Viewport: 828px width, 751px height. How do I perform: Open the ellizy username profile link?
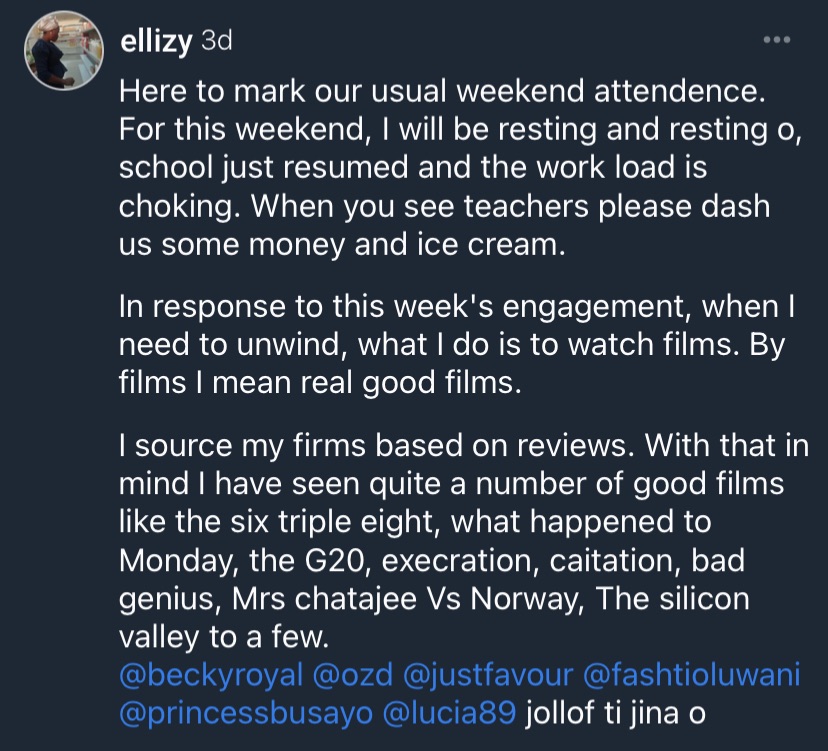(x=157, y=41)
